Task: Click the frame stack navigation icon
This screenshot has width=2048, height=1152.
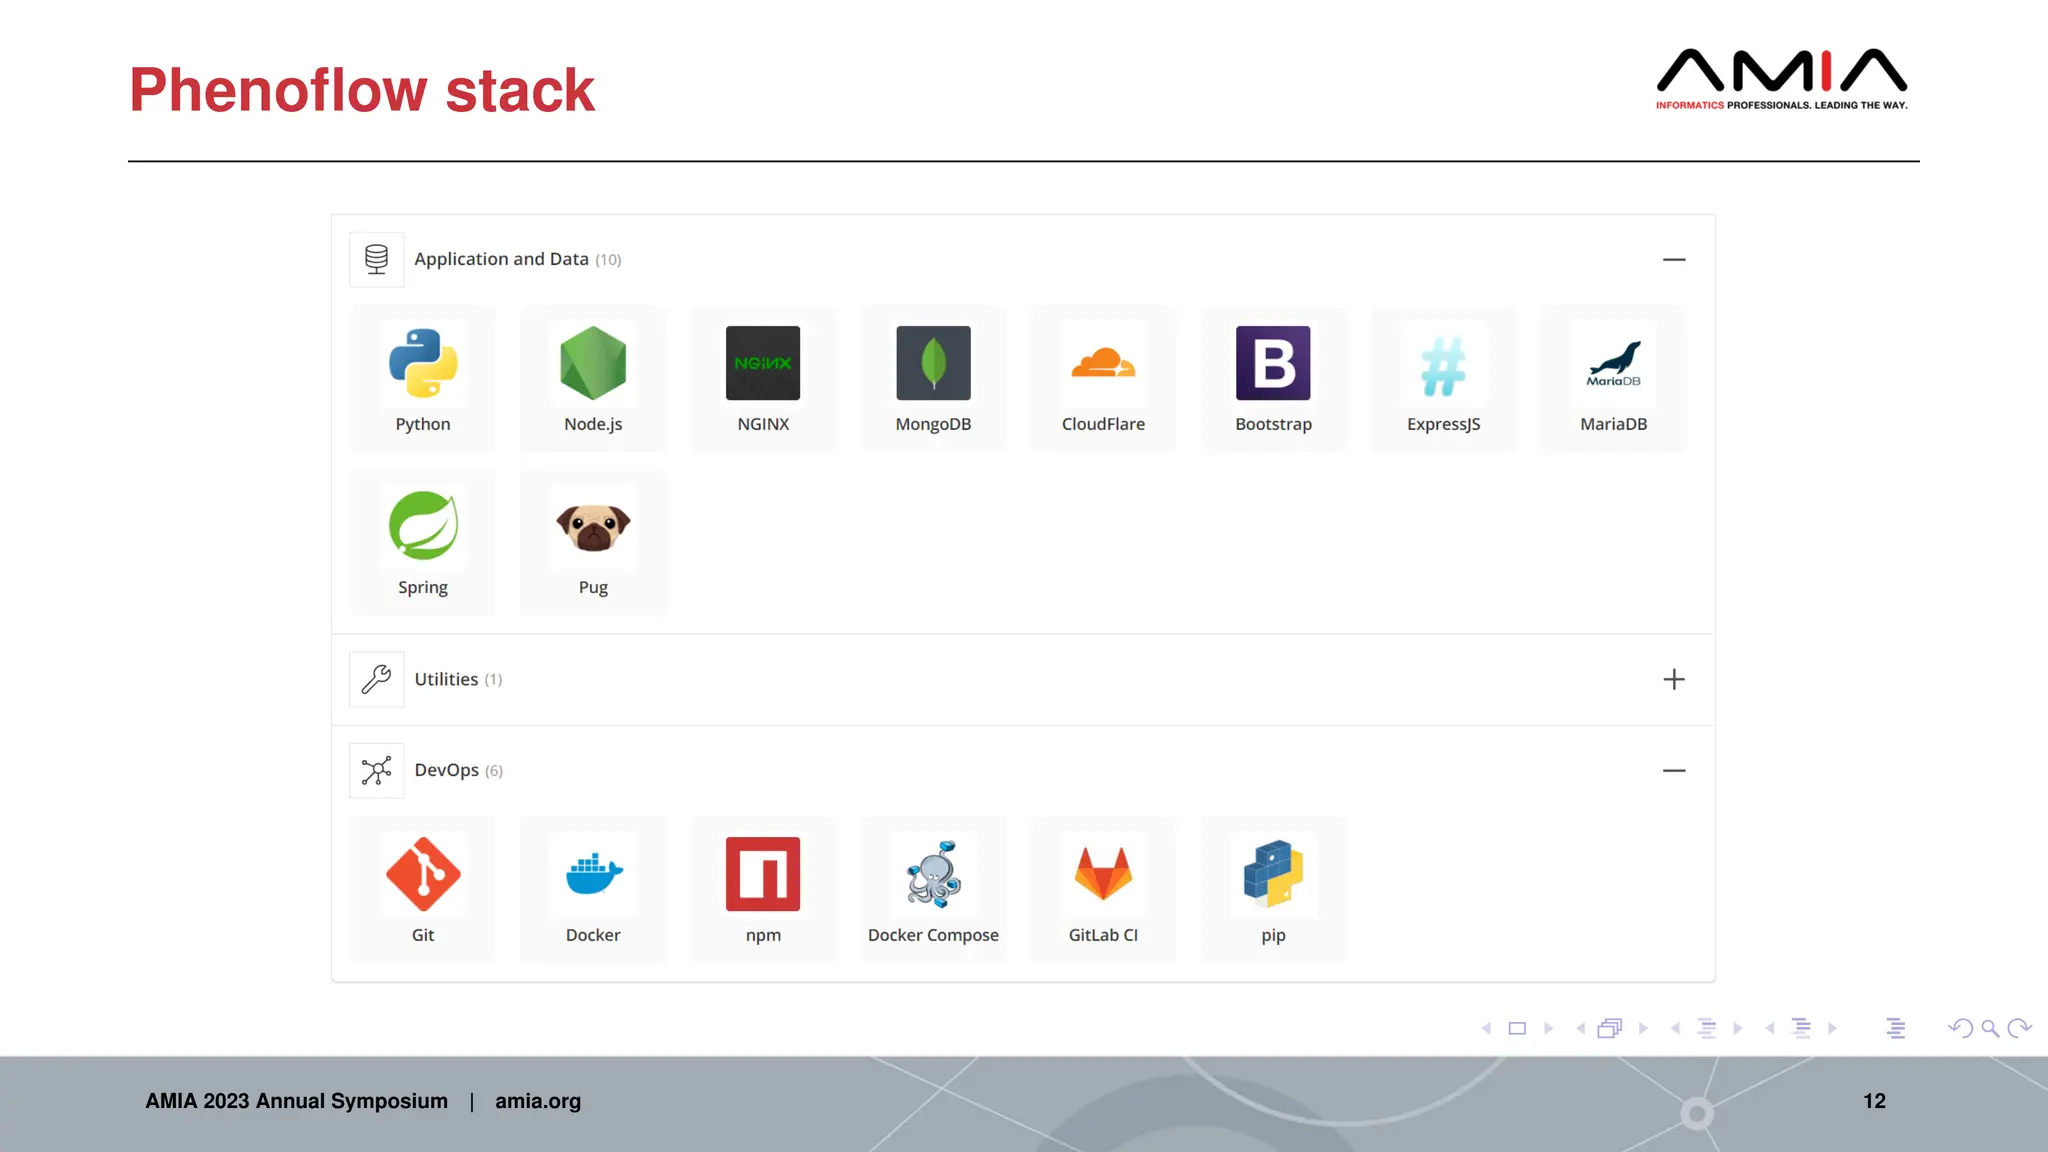Action: pyautogui.click(x=1609, y=1028)
